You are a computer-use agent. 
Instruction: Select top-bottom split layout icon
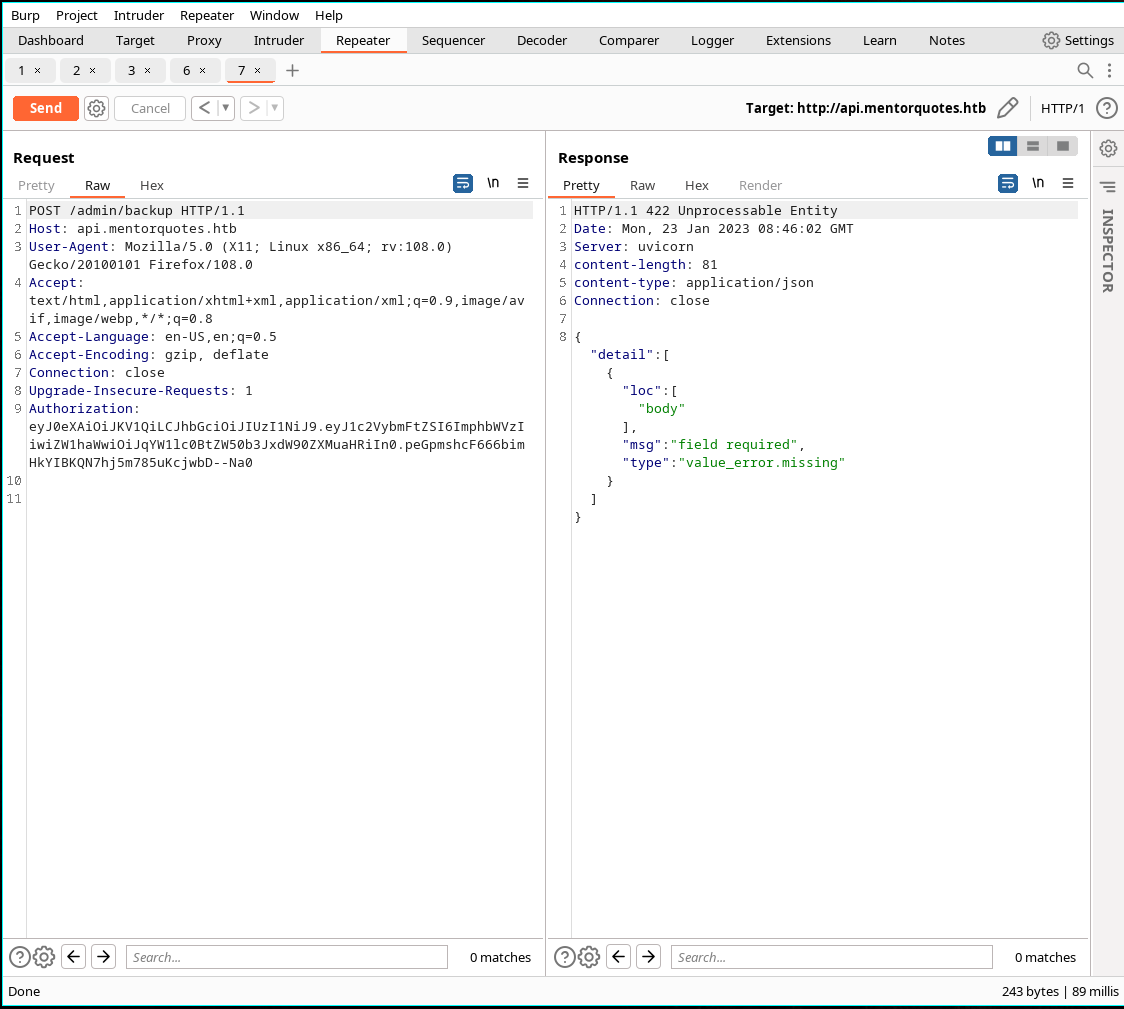tap(1033, 146)
